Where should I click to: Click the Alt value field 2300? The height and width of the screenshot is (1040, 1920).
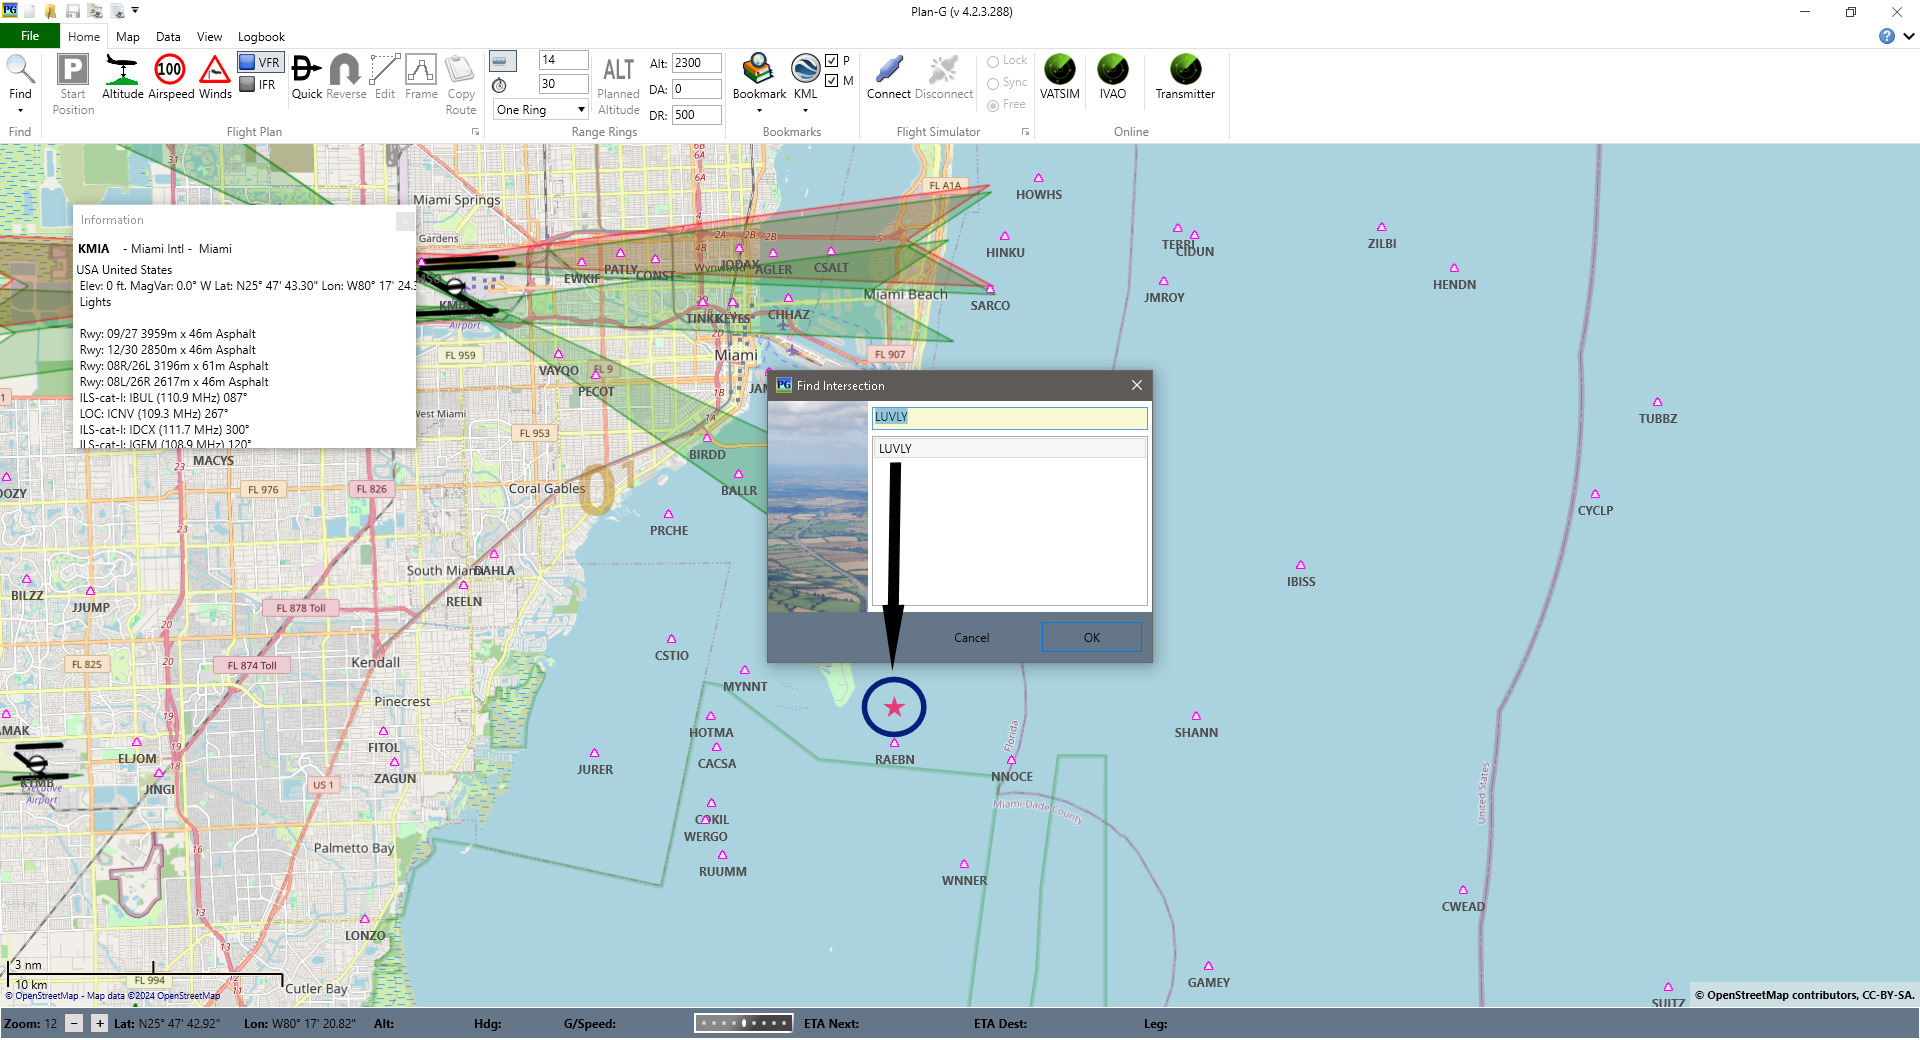click(696, 63)
